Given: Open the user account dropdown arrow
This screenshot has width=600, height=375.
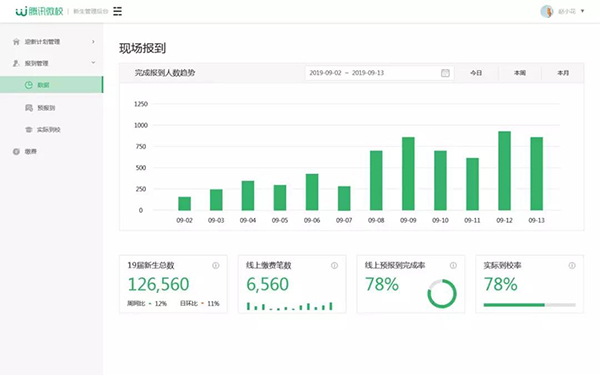Looking at the screenshot, I should point(582,11).
